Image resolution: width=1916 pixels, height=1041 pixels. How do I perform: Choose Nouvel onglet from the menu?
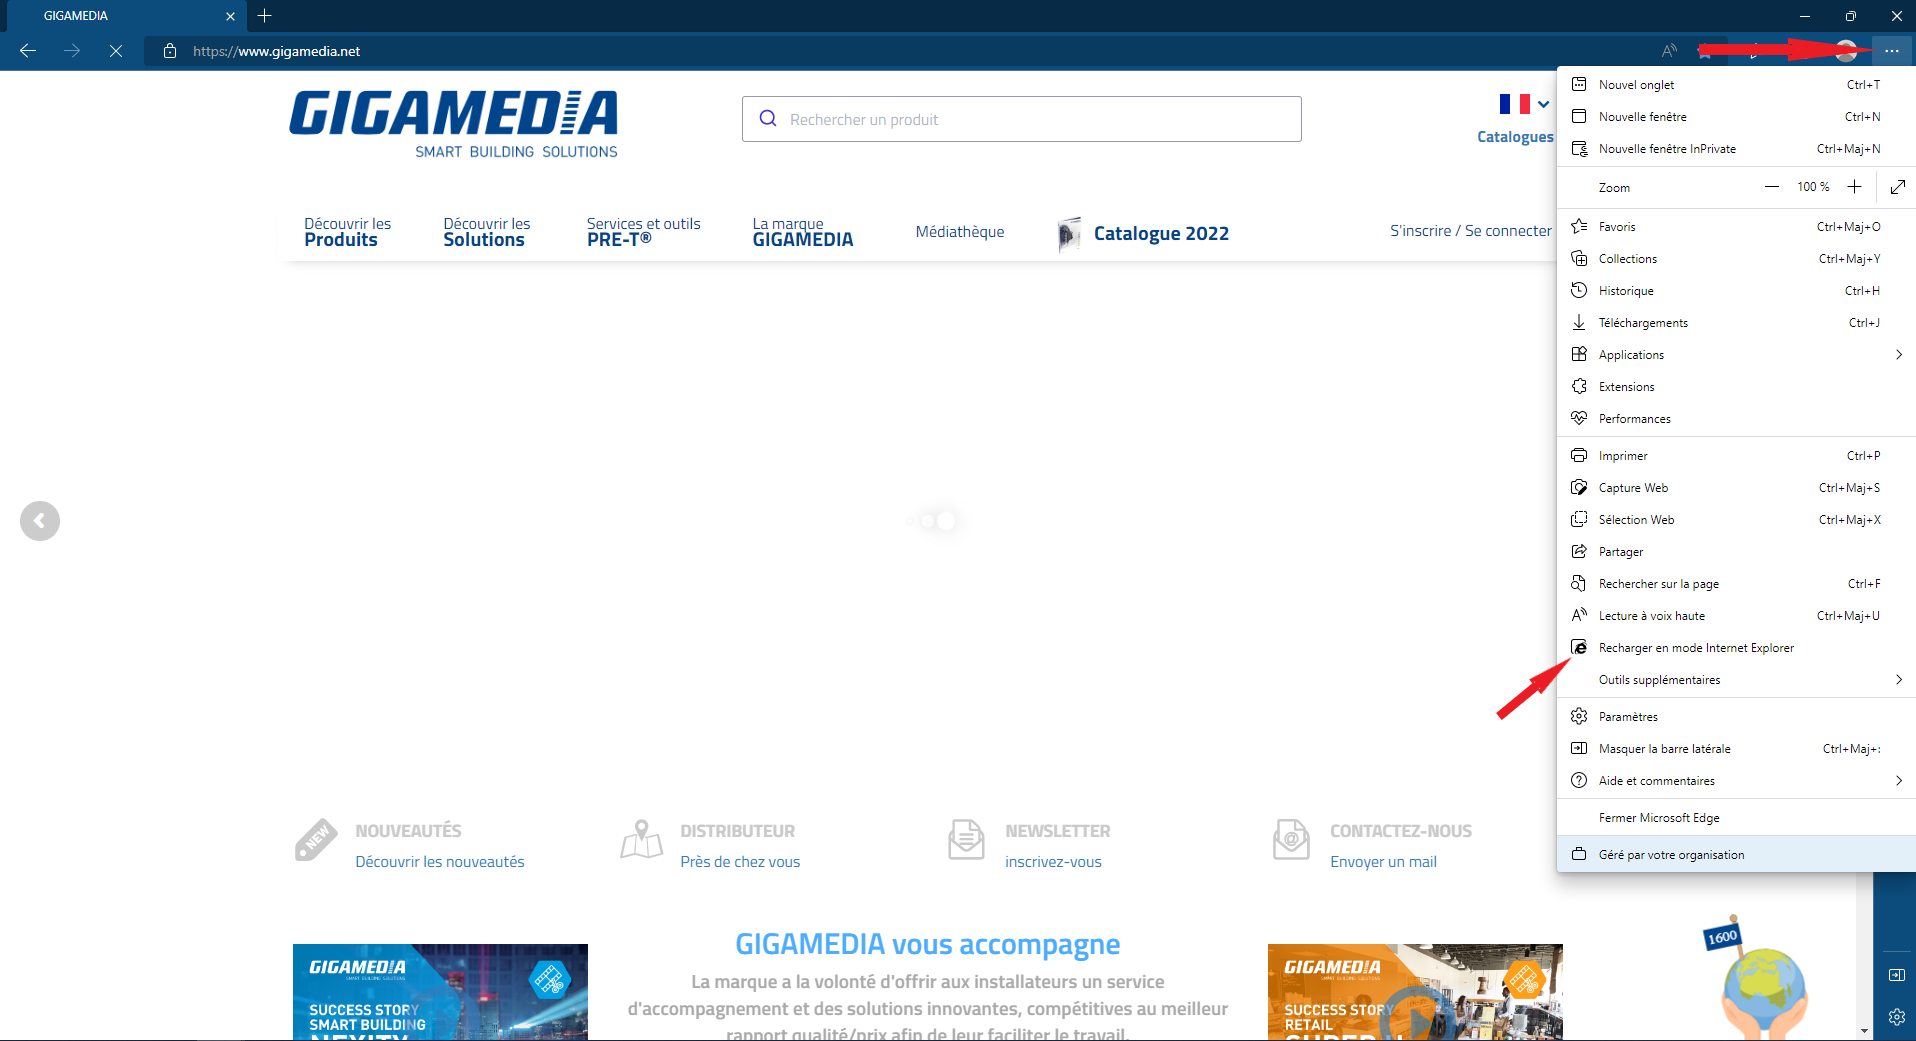(x=1736, y=85)
